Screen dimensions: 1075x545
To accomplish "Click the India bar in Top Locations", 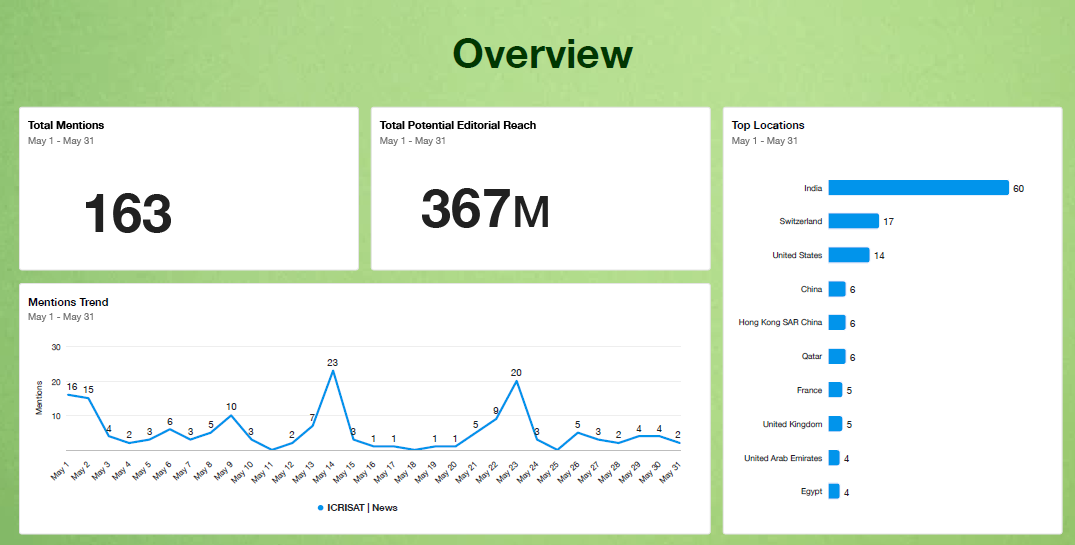I will pyautogui.click(x=918, y=188).
